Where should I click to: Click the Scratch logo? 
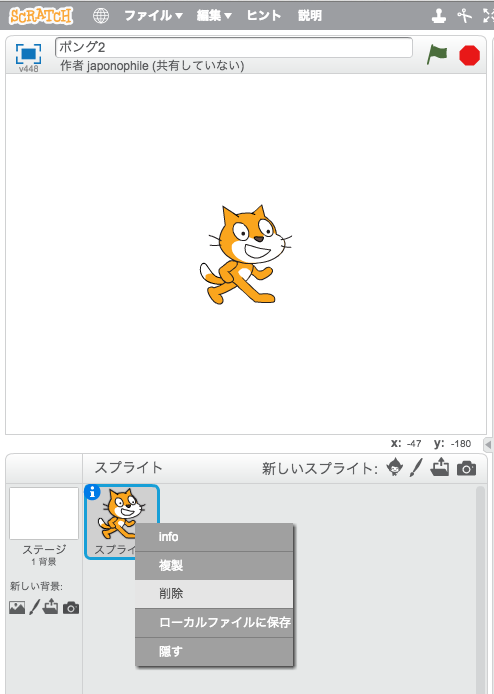(x=41, y=16)
